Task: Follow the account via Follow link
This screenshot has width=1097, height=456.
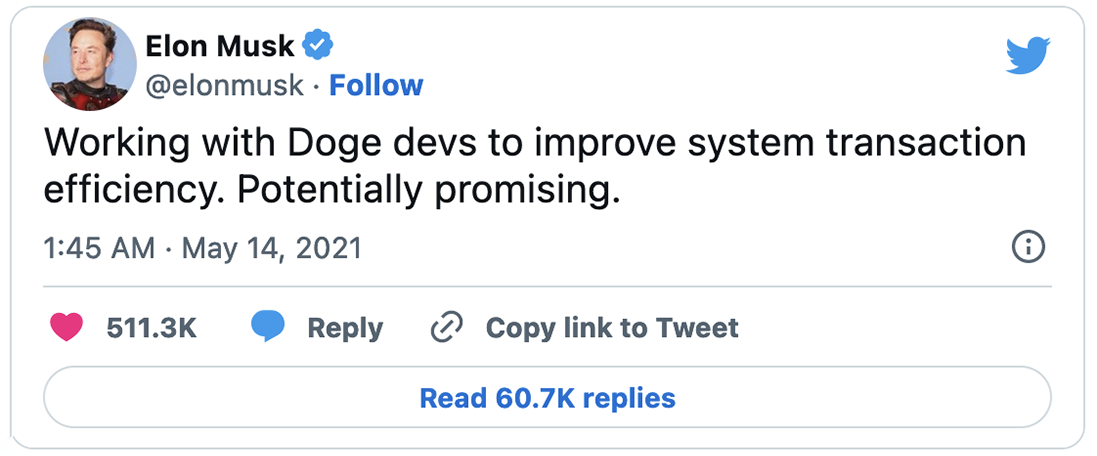Action: [x=376, y=86]
